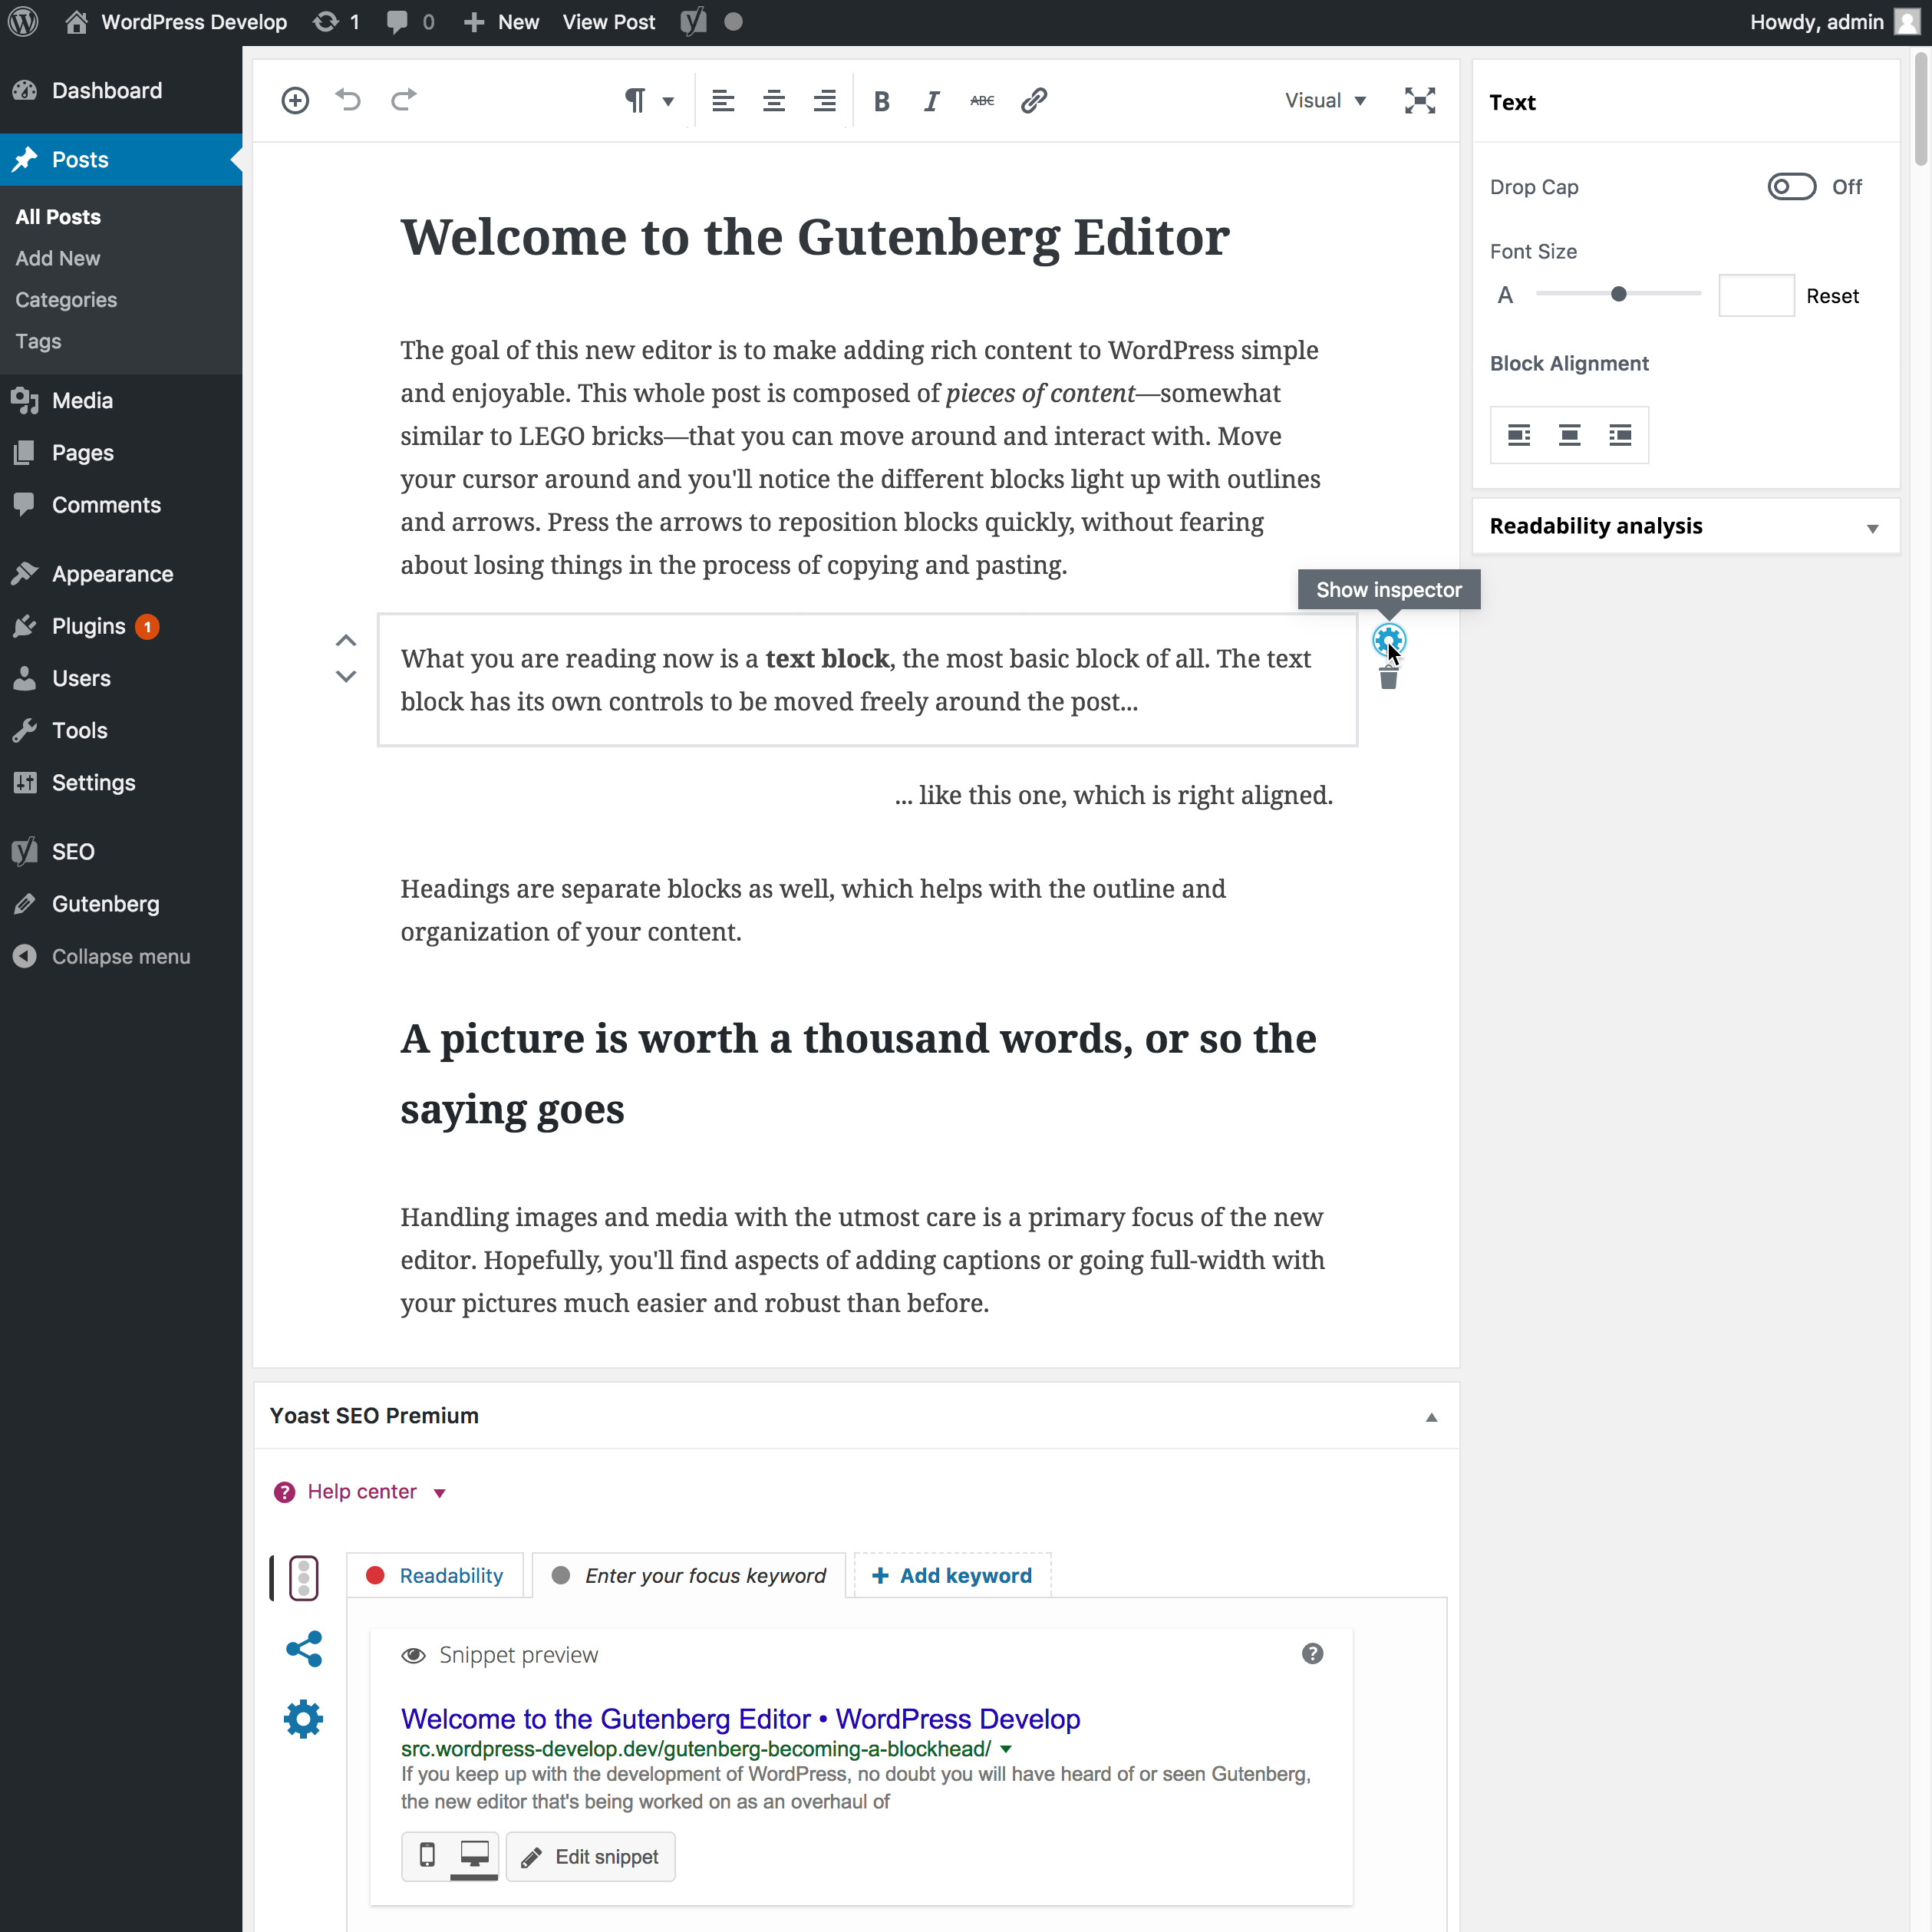The height and width of the screenshot is (1932, 1932).
Task: Apply strikethrough formatting
Action: pyautogui.click(x=982, y=101)
